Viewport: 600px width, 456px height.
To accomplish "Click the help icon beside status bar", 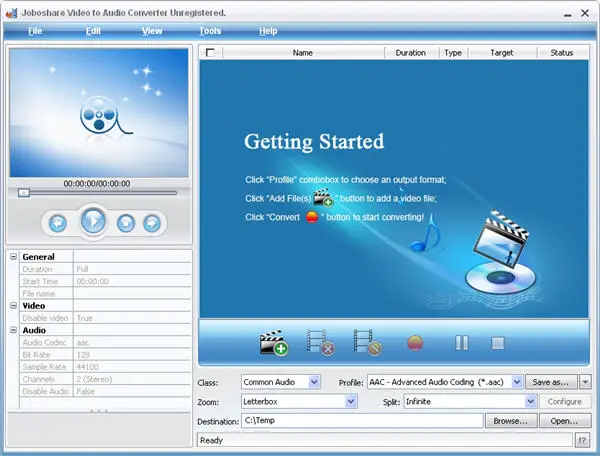I will click(x=582, y=440).
